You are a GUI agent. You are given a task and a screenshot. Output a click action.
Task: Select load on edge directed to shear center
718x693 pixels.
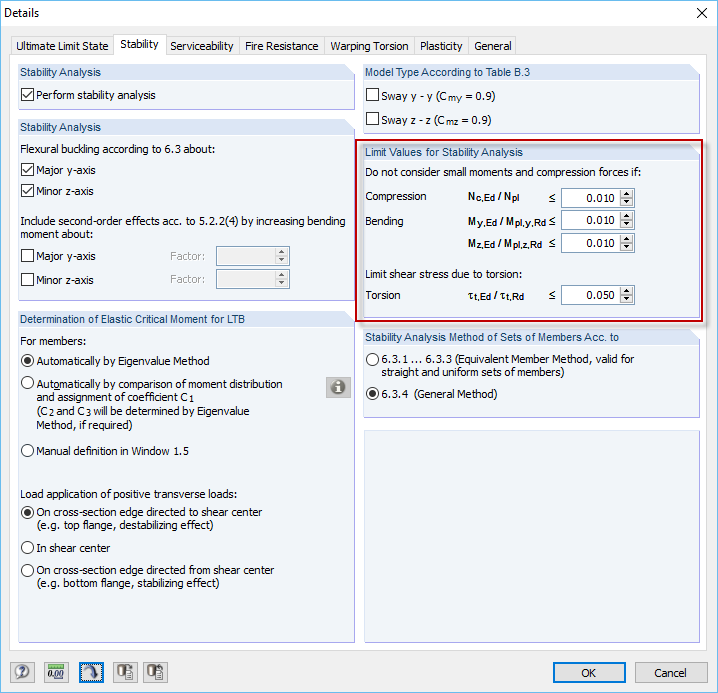[x=27, y=512]
